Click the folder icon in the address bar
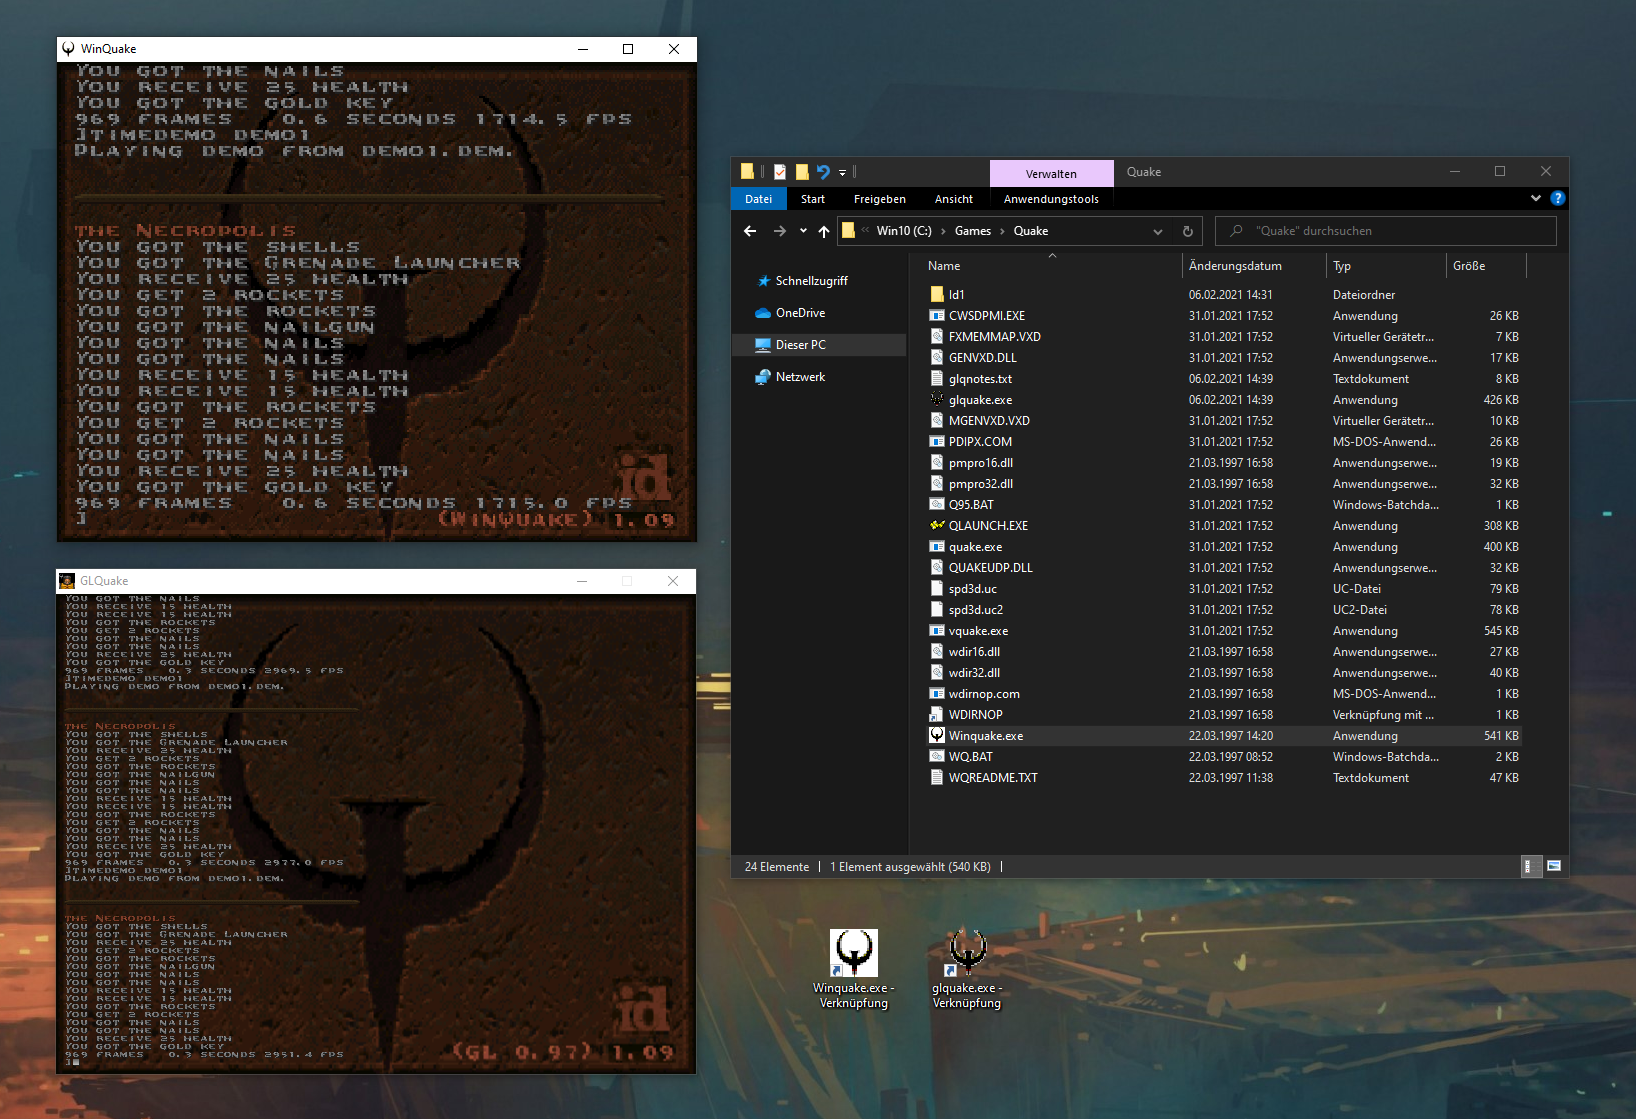The image size is (1636, 1119). coord(848,231)
